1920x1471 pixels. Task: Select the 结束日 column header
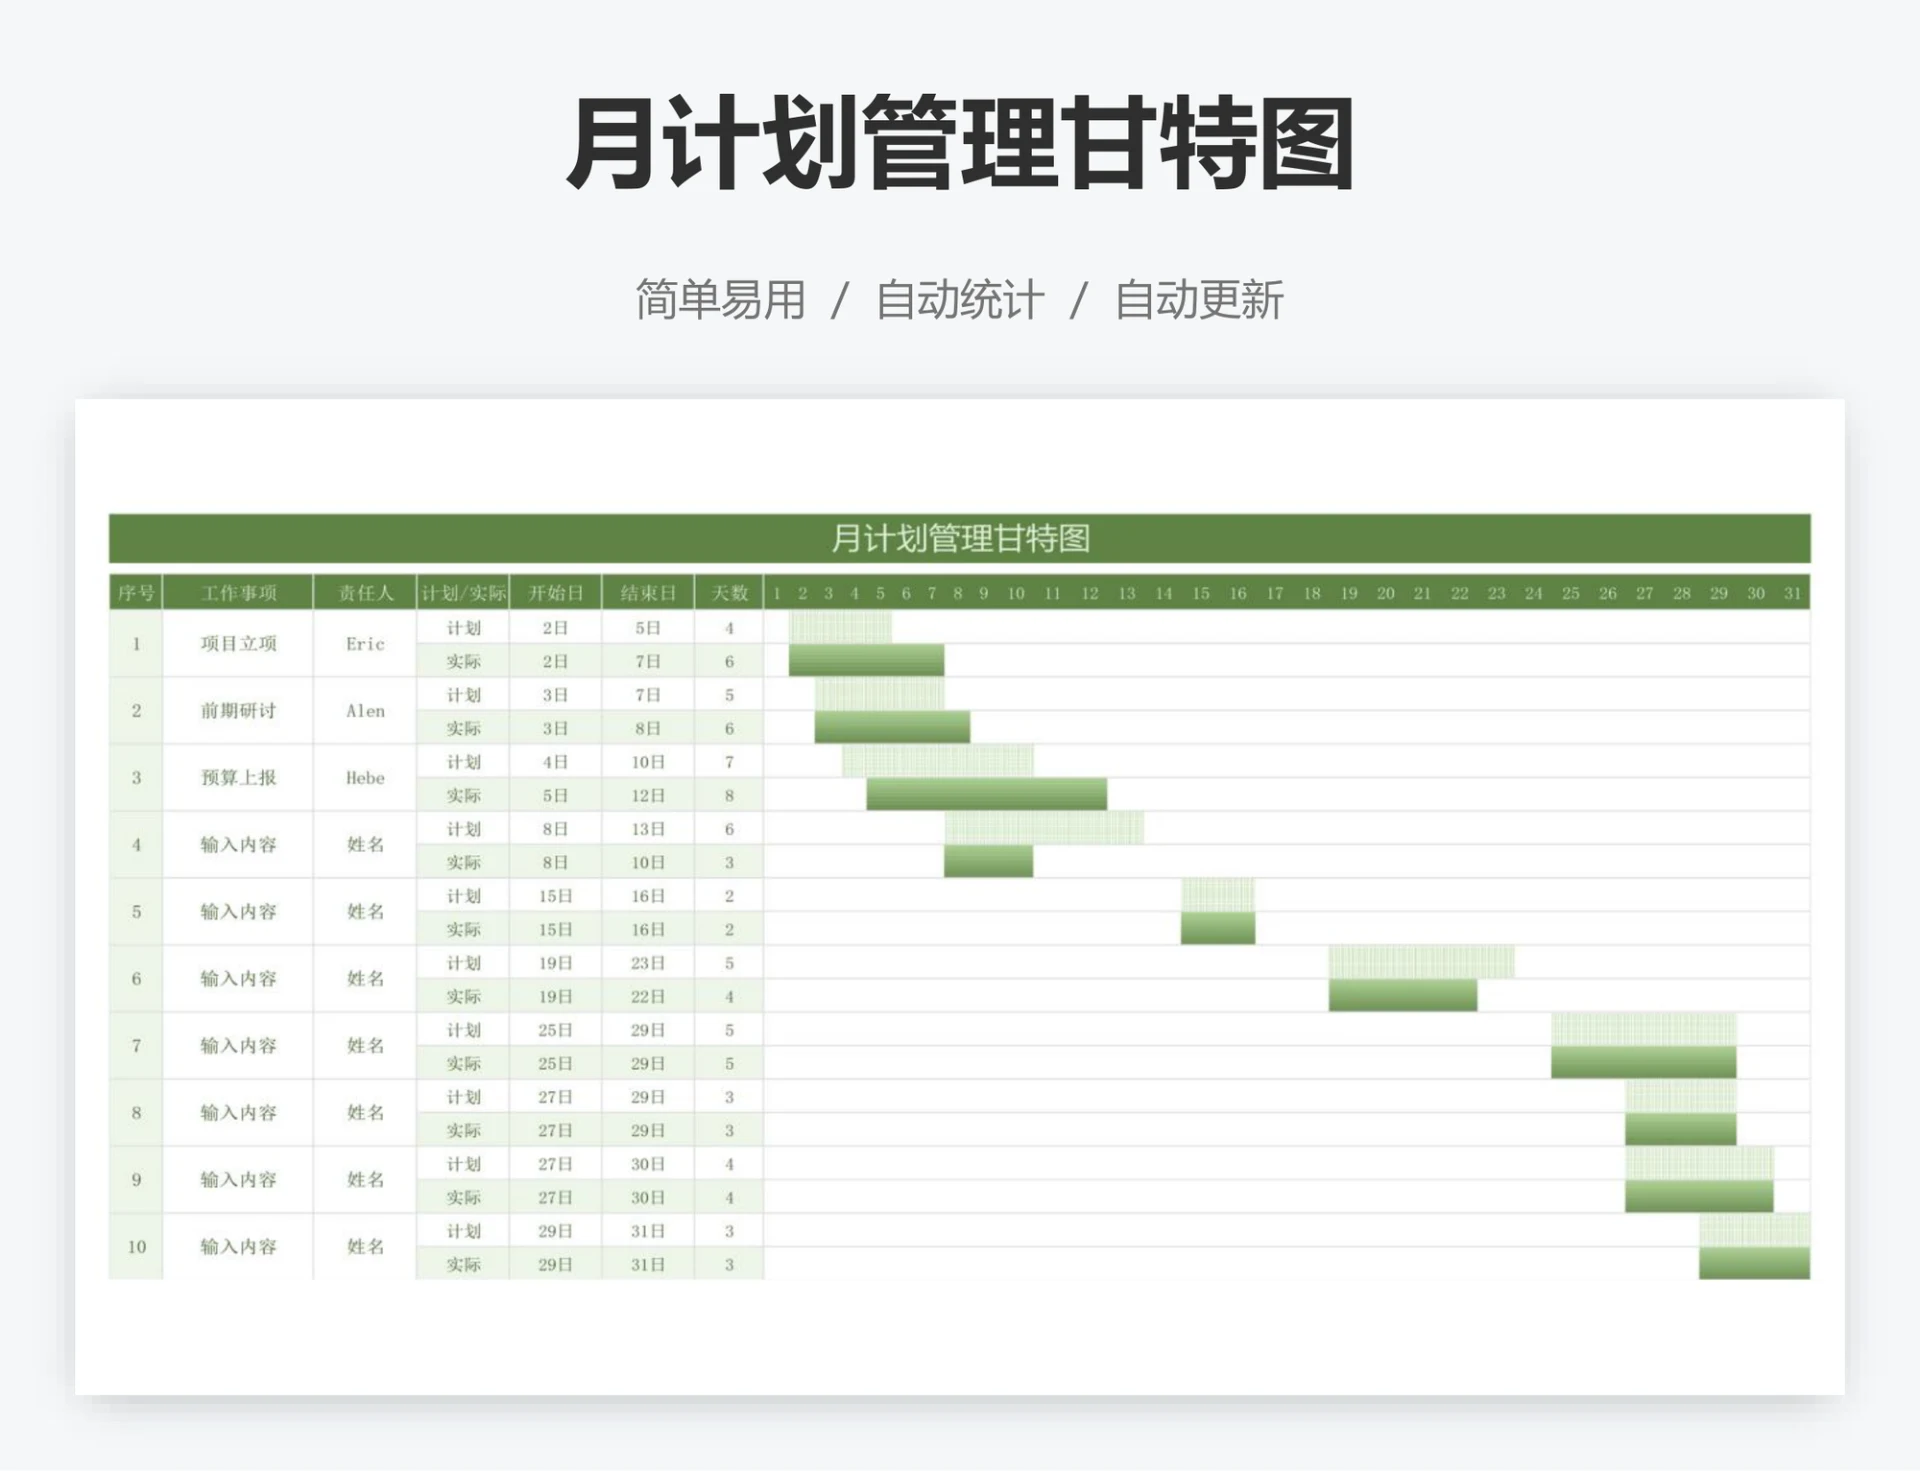tap(648, 592)
